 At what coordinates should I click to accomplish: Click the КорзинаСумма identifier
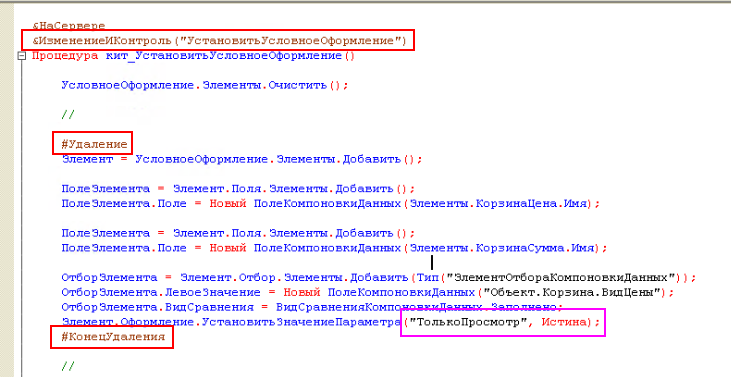point(520,248)
